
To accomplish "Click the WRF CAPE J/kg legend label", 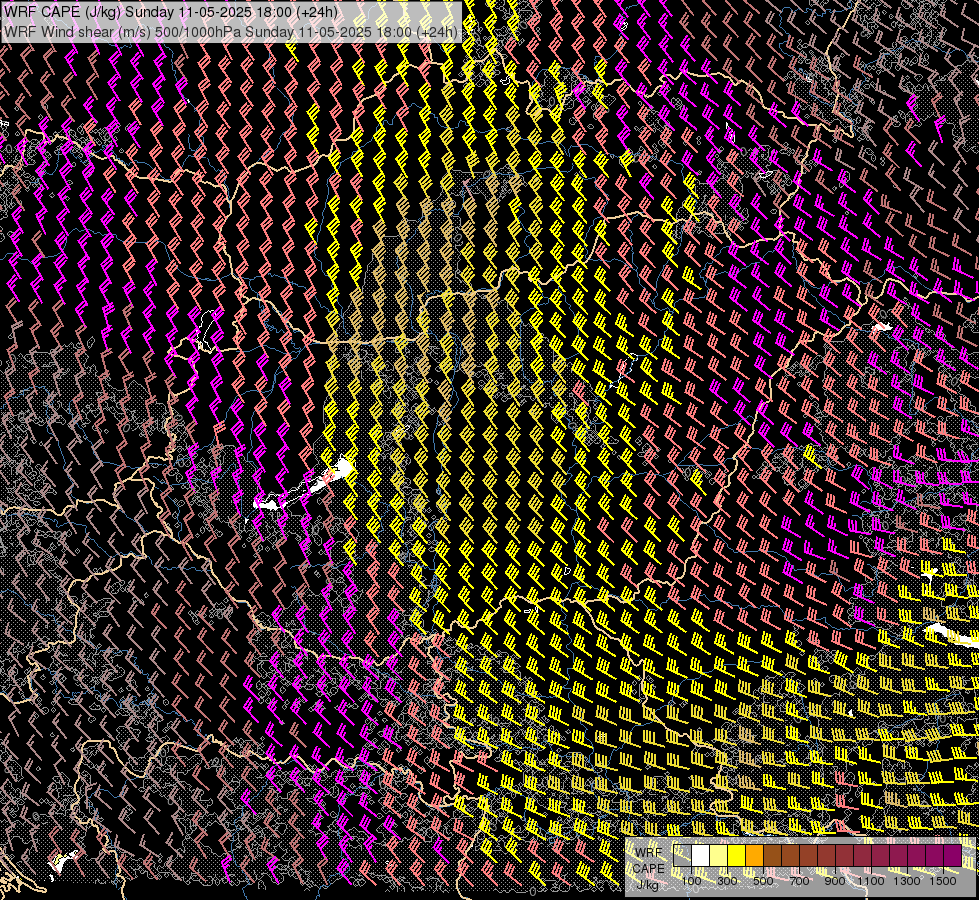I will 649,869.
